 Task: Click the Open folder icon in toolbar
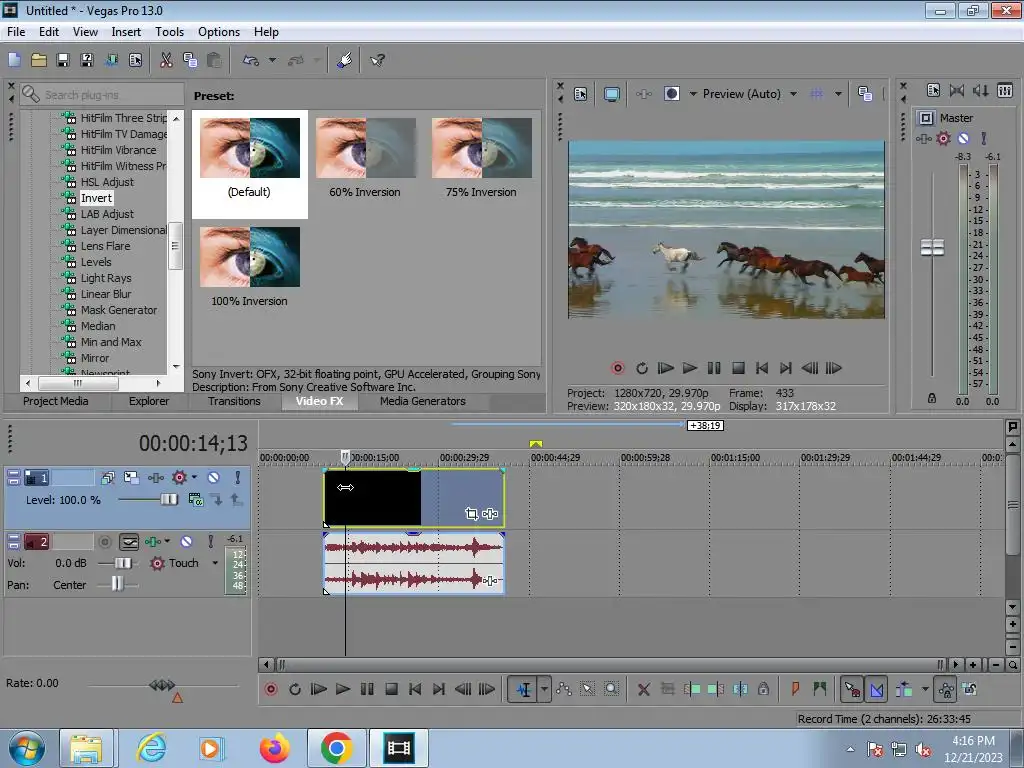(x=39, y=61)
